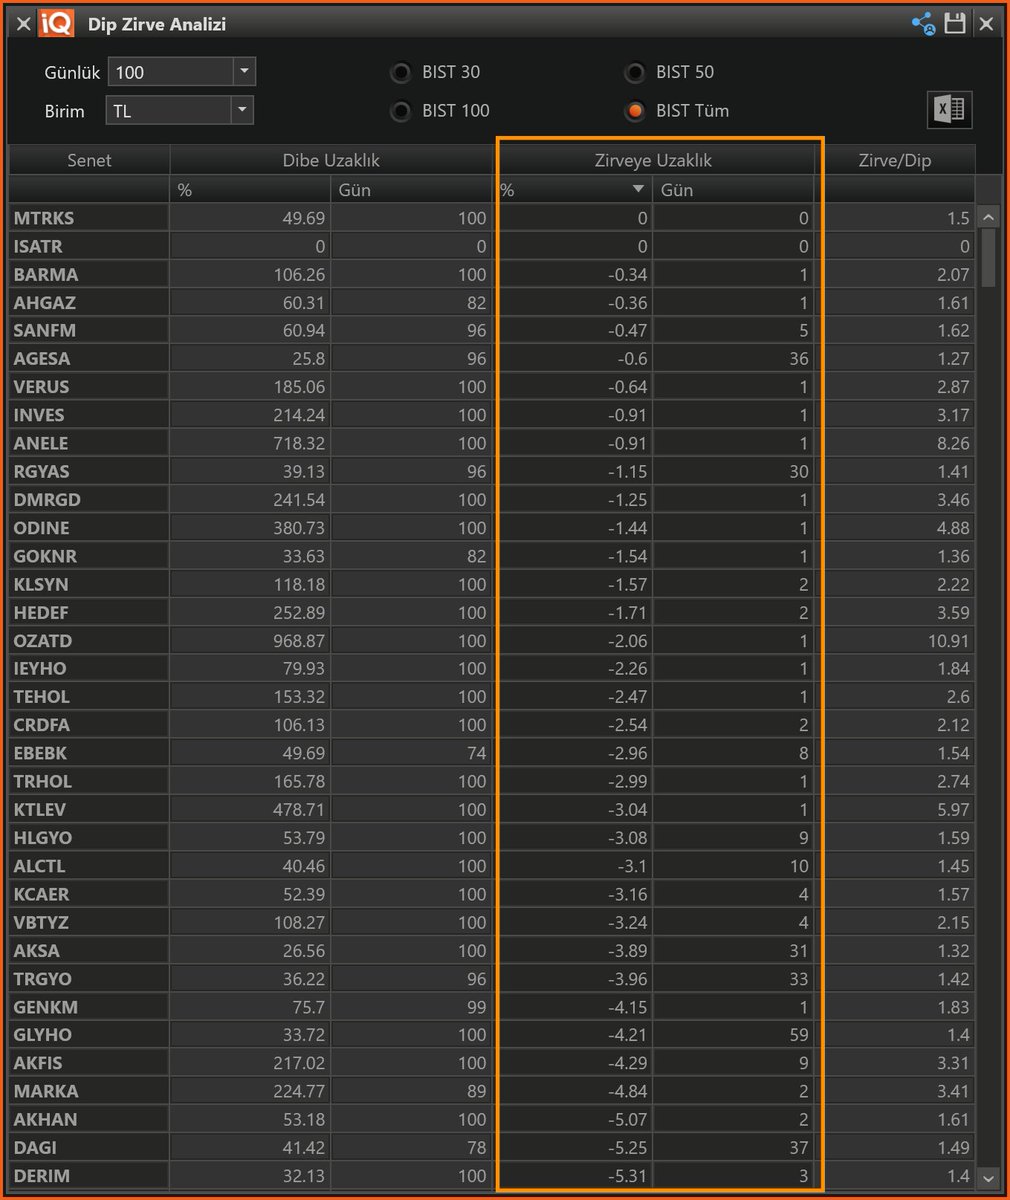Screen dimensions: 1010x1200
Task: Select the BIST 30 radio button
Action: 401,73
